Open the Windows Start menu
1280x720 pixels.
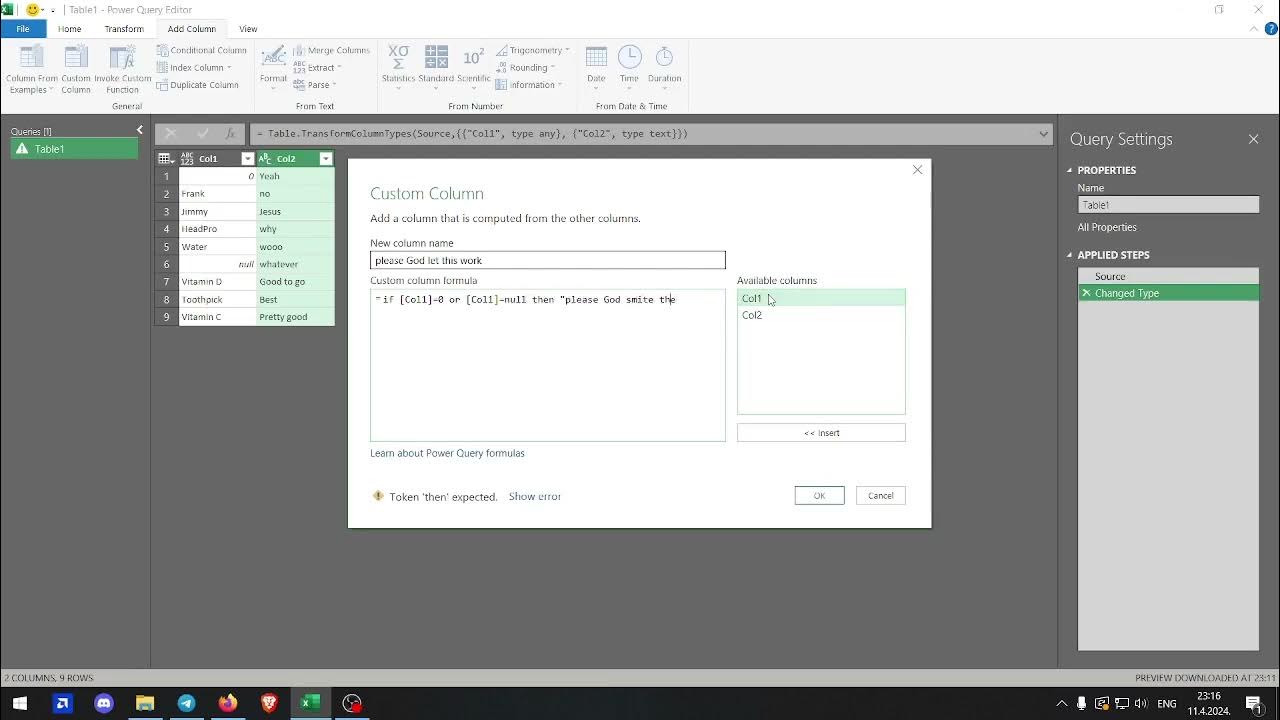20,704
